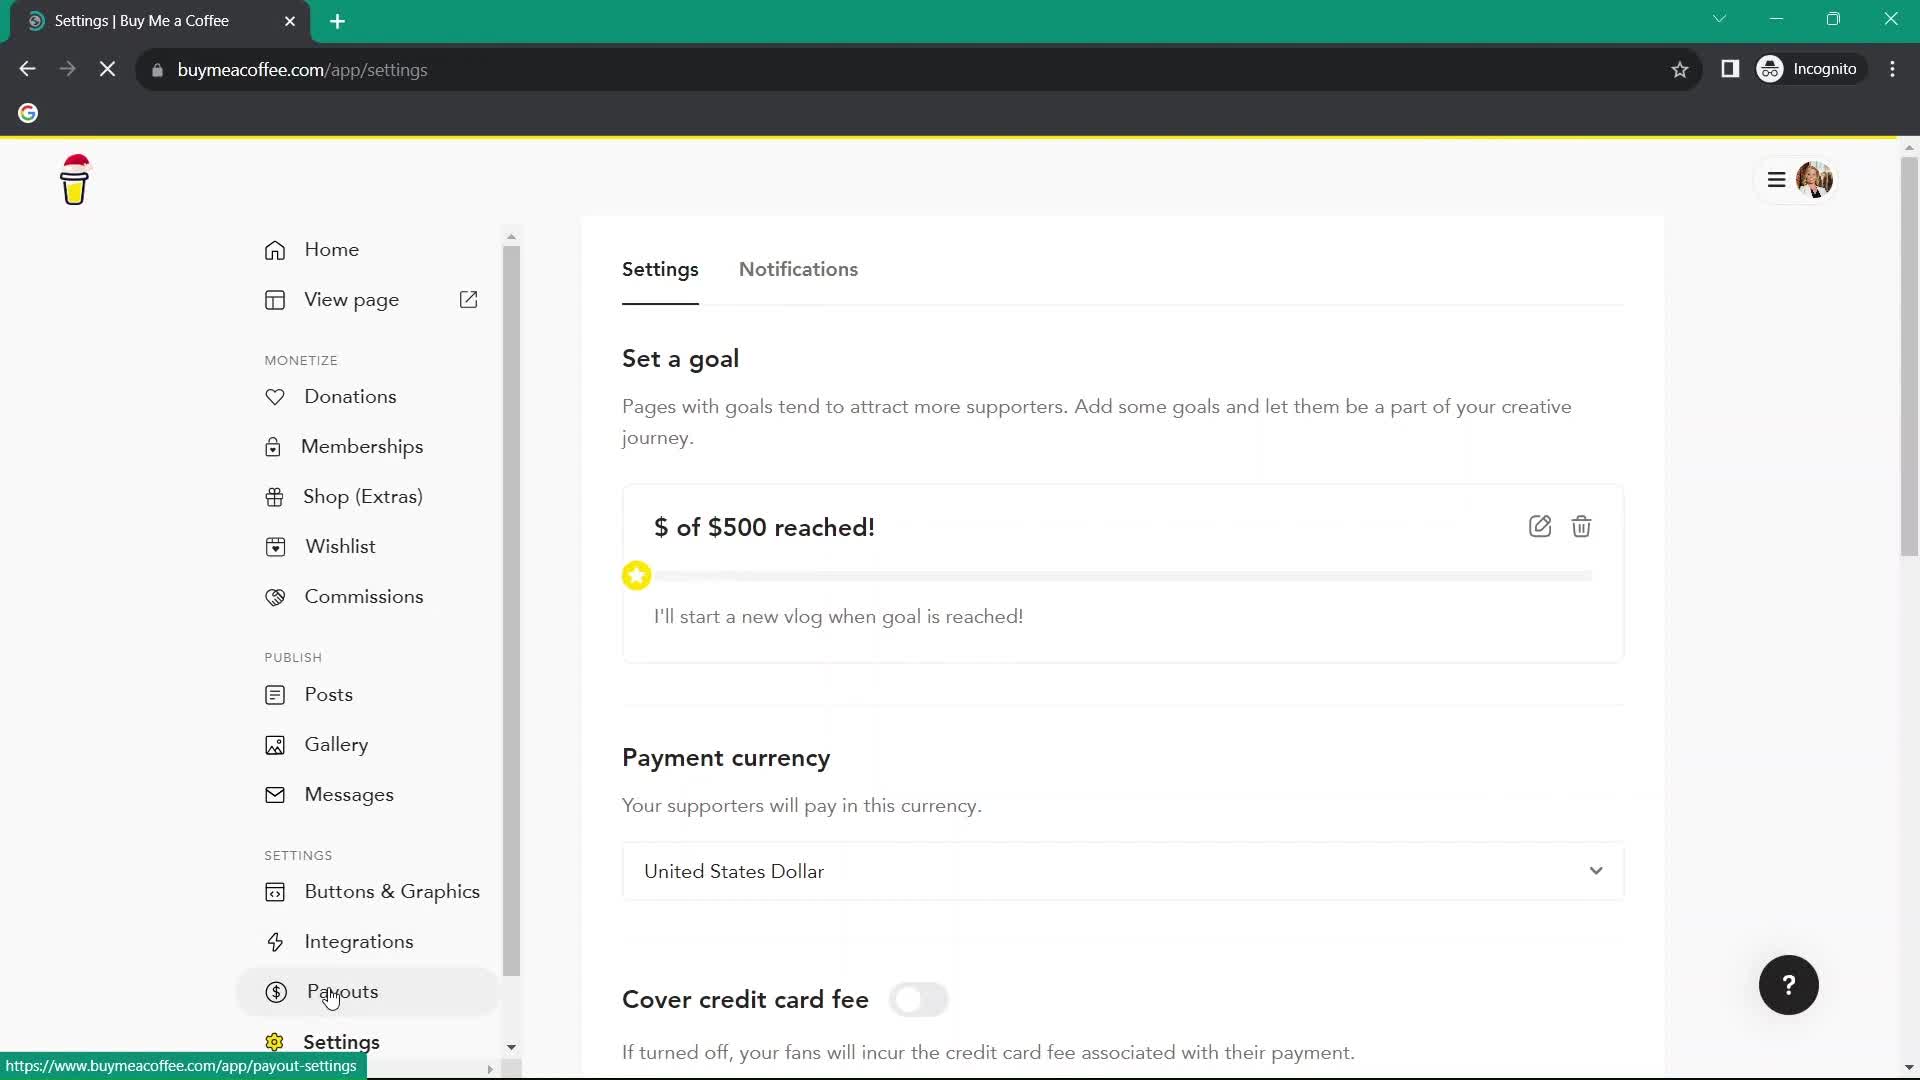Image resolution: width=1920 pixels, height=1080 pixels.
Task: Expand the Settings navigation section
Action: (508, 1042)
